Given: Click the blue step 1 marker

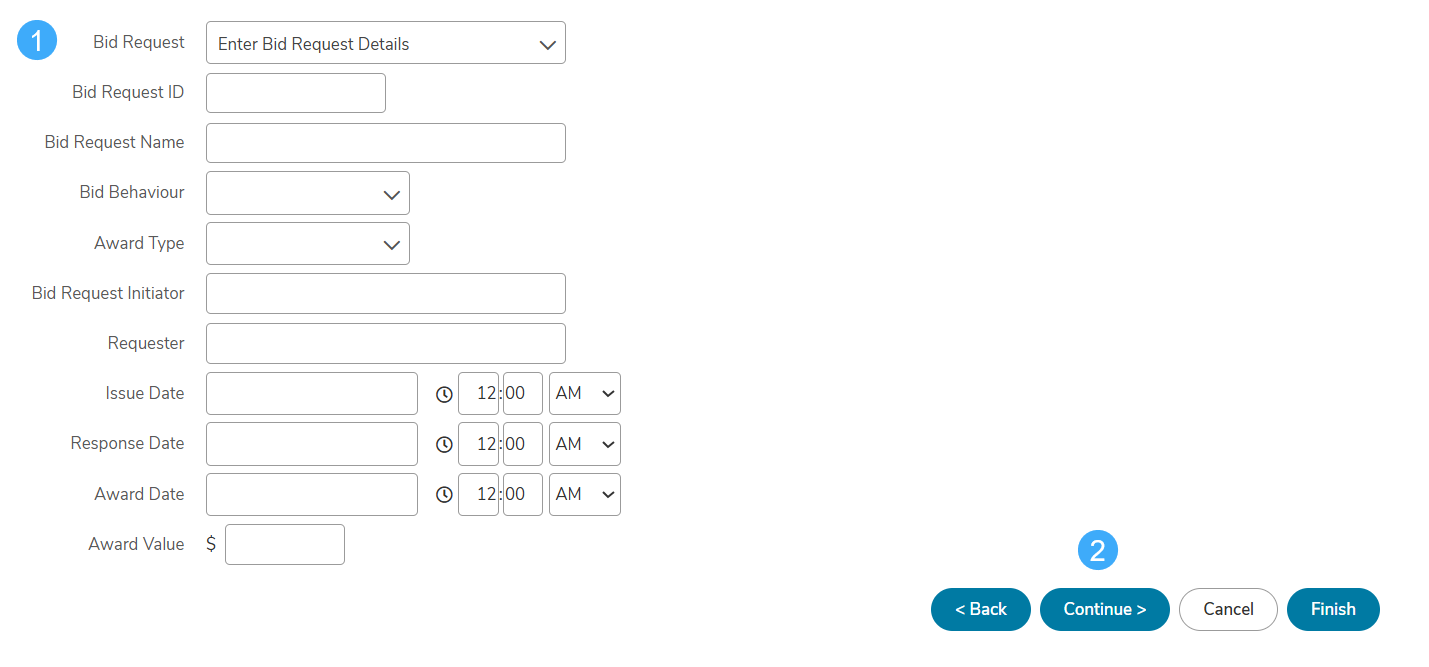Looking at the screenshot, I should click(x=37, y=41).
